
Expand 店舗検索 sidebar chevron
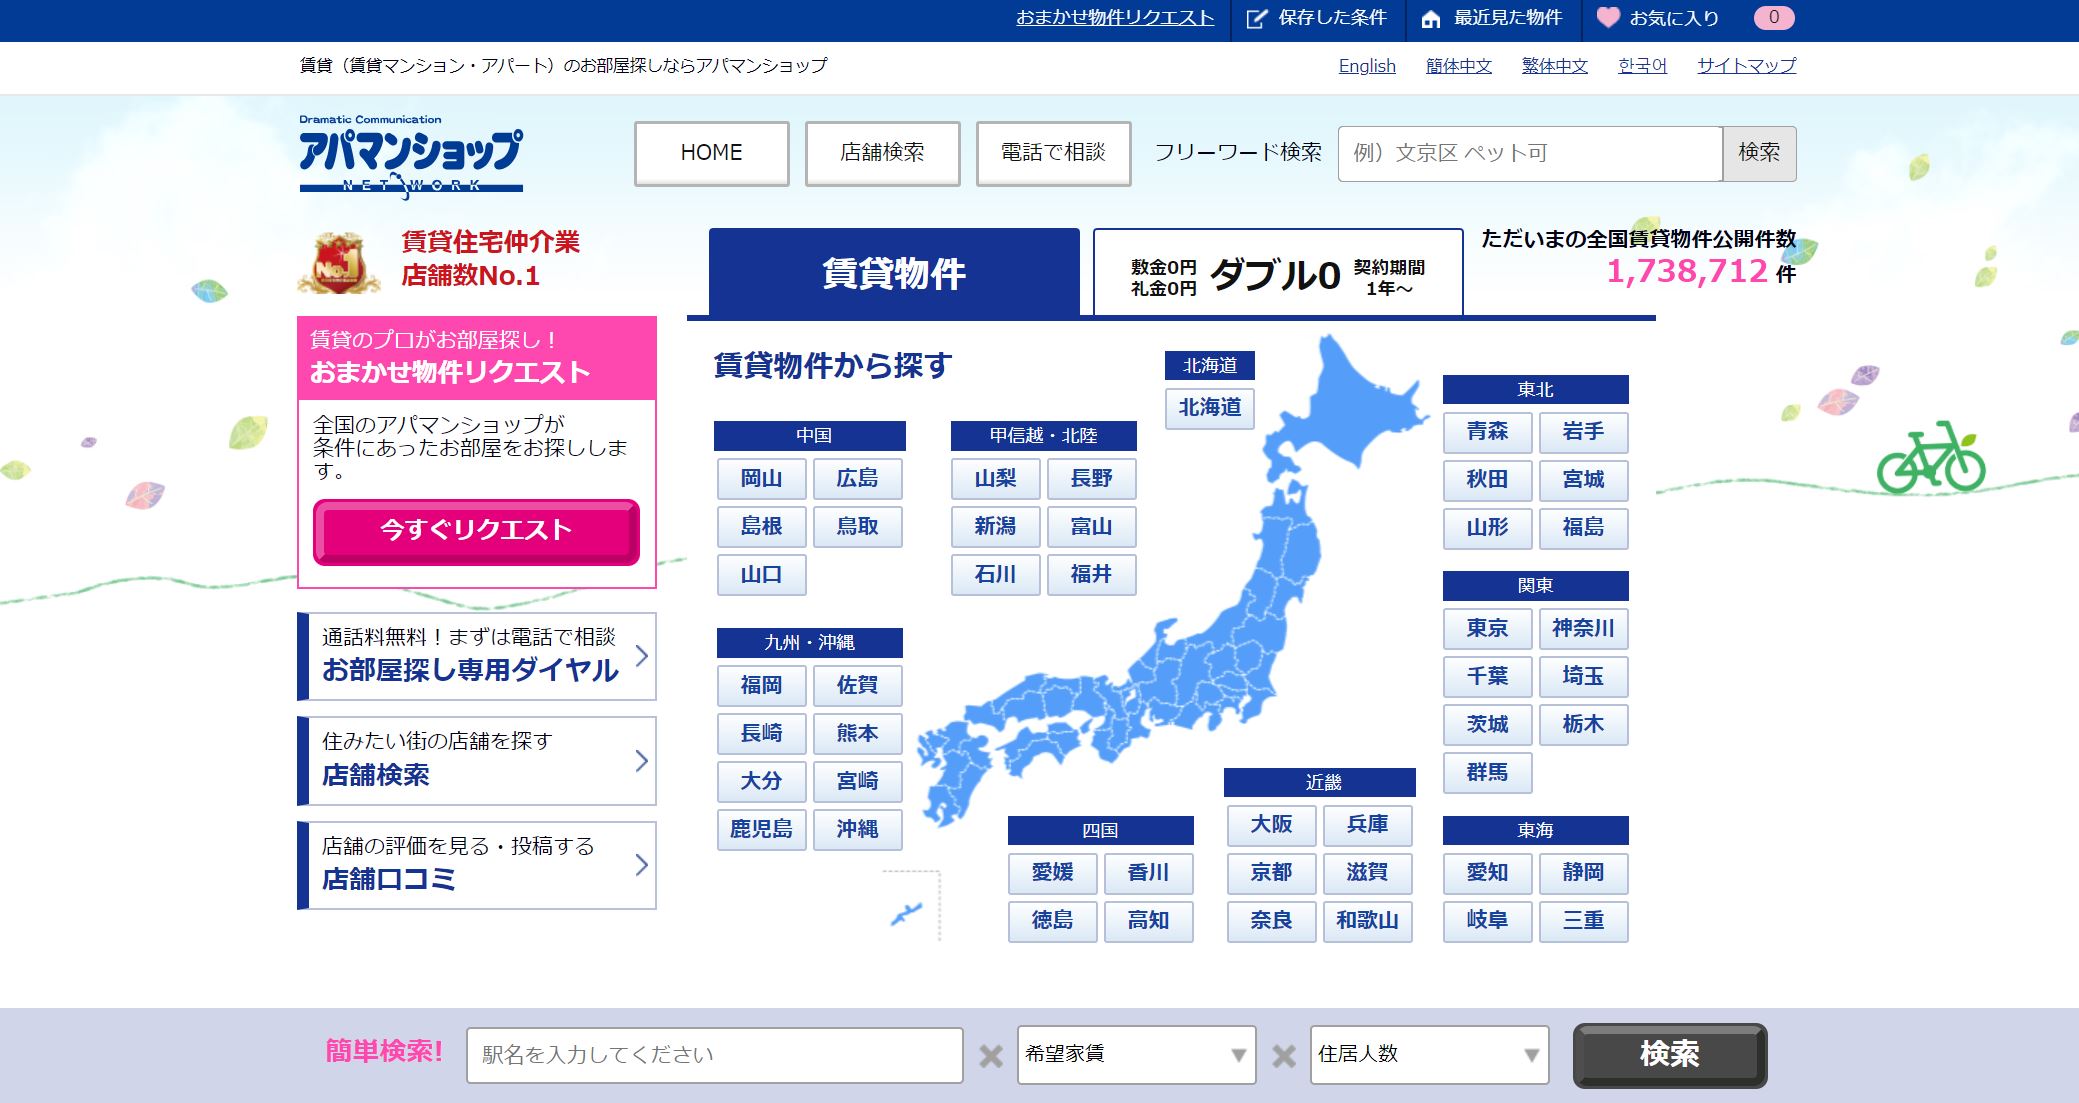(642, 760)
